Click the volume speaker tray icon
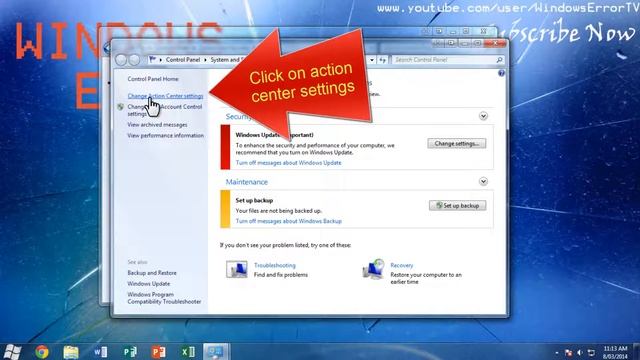This screenshot has height=360, width=640. (x=580, y=352)
